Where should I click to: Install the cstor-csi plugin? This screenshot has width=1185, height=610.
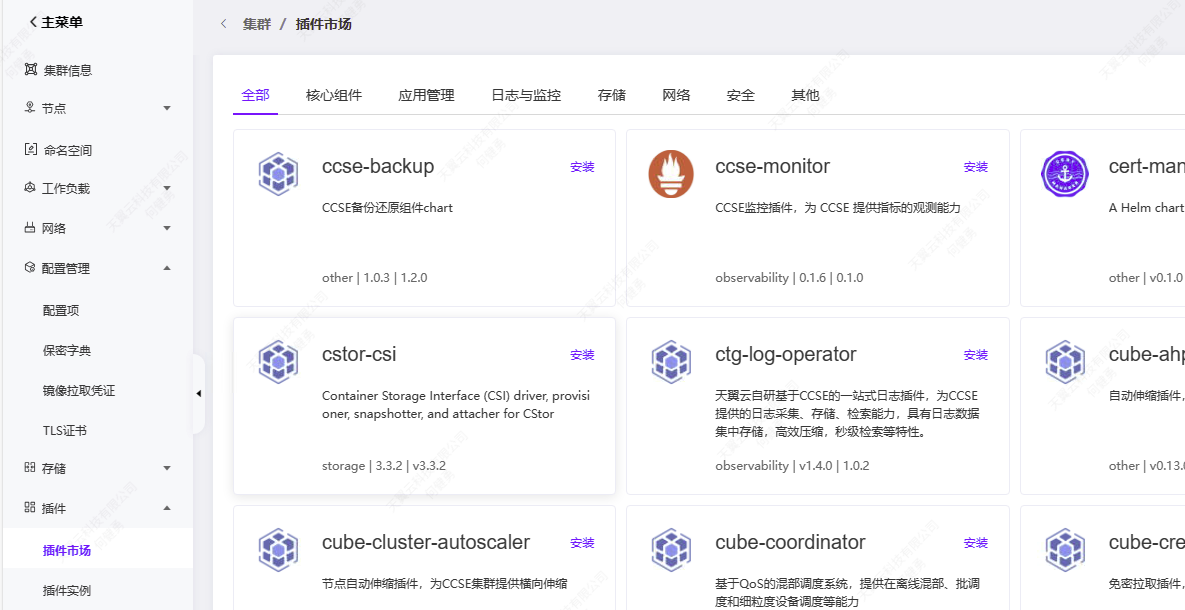point(582,355)
